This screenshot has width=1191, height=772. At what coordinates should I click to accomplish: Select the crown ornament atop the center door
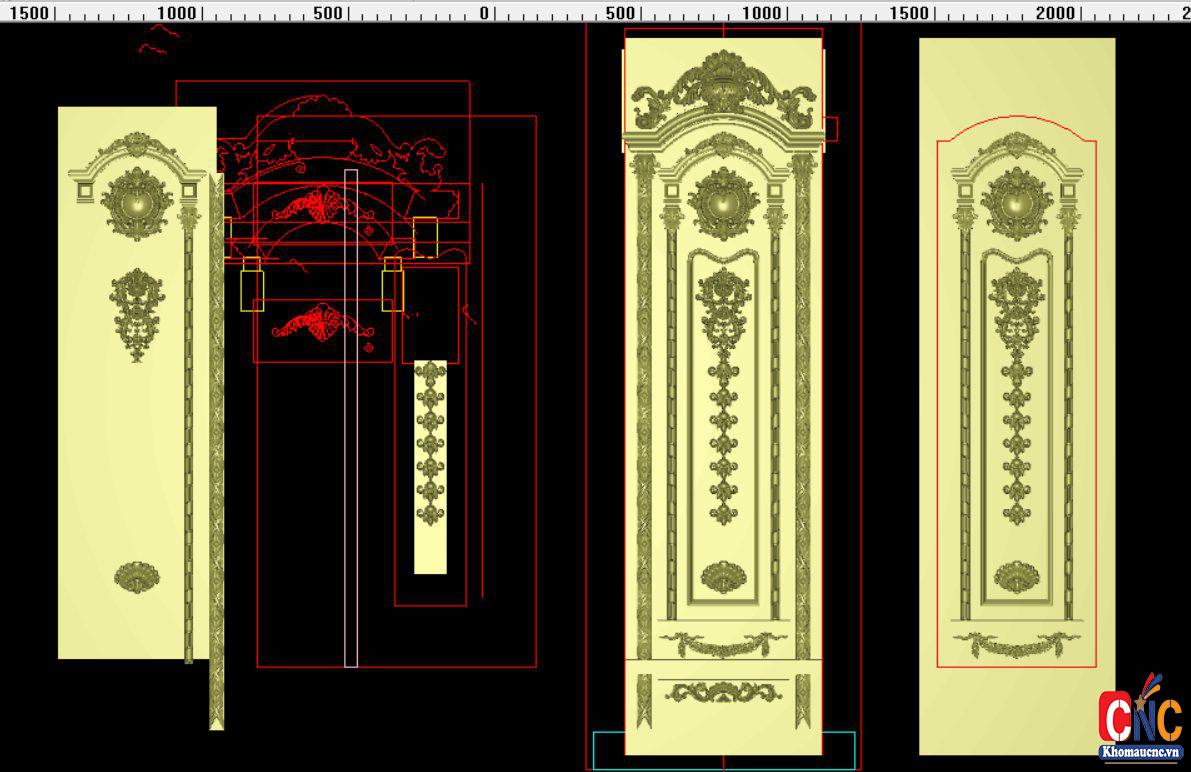(x=724, y=87)
